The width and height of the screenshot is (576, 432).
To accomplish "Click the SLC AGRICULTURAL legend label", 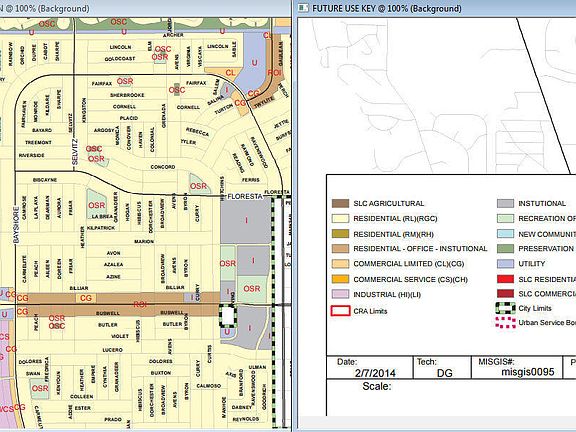I will 389,204.
